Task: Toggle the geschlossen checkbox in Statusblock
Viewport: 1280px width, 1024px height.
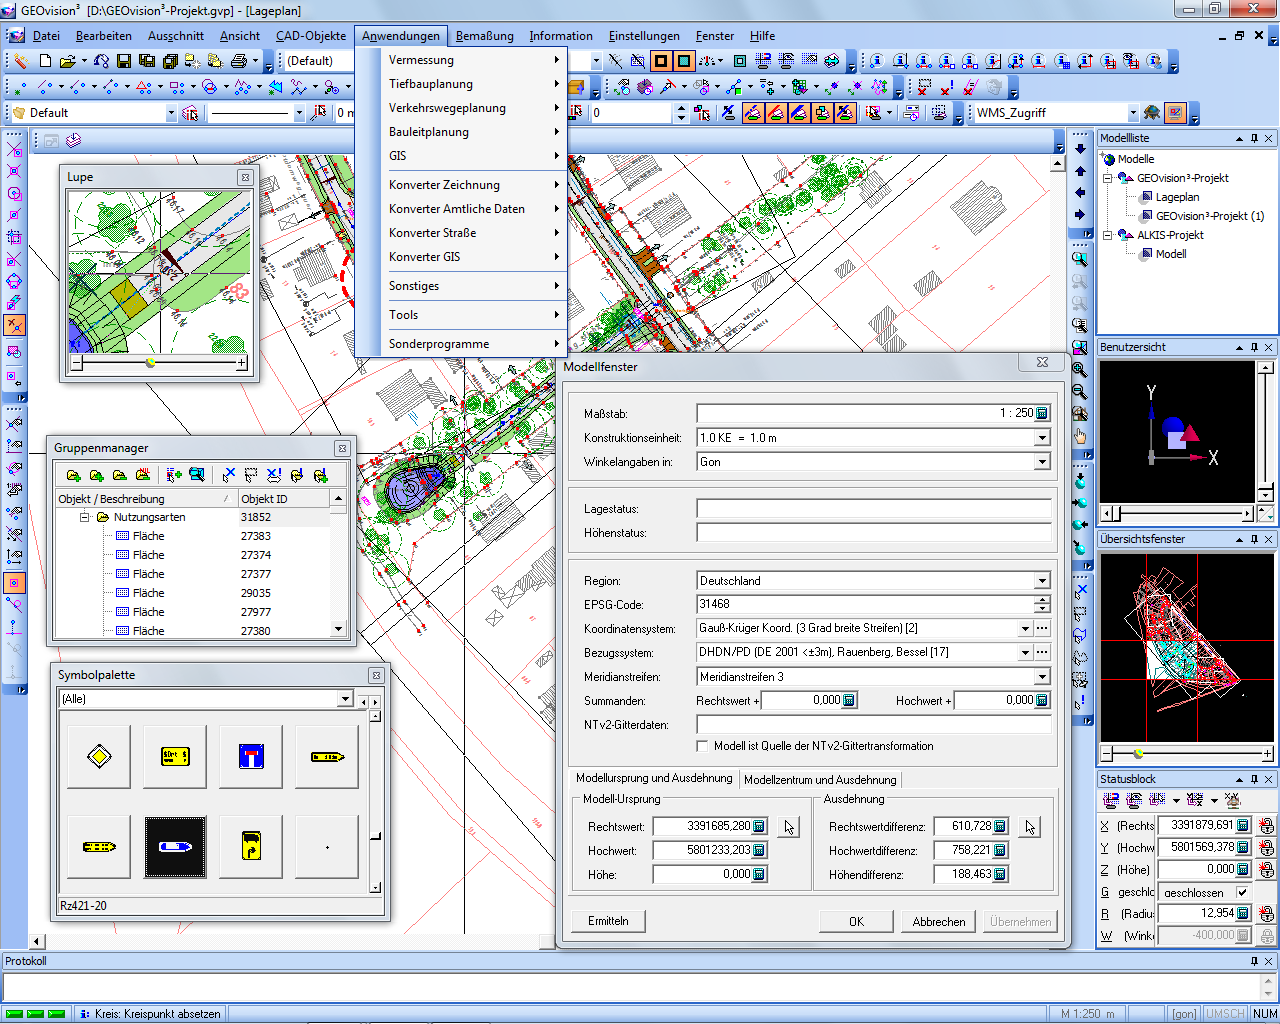Action: (x=1243, y=892)
